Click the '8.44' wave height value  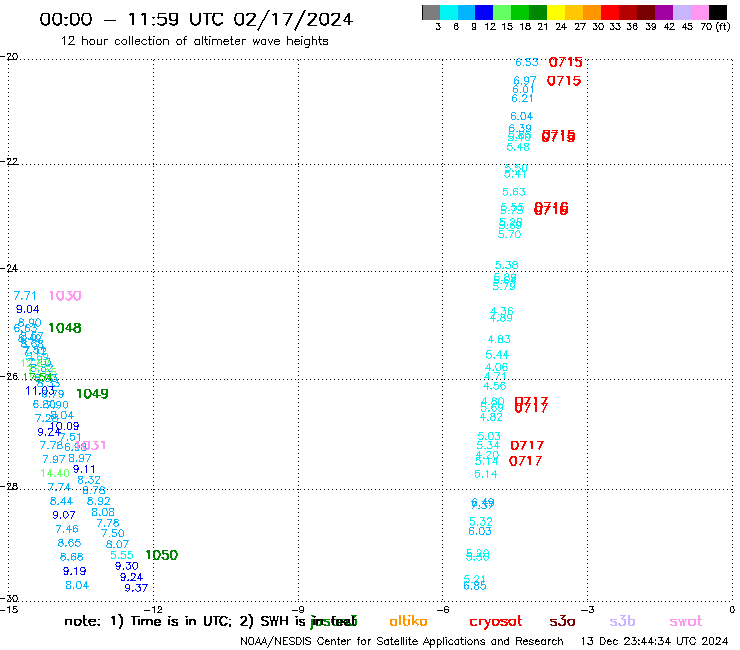(61, 501)
